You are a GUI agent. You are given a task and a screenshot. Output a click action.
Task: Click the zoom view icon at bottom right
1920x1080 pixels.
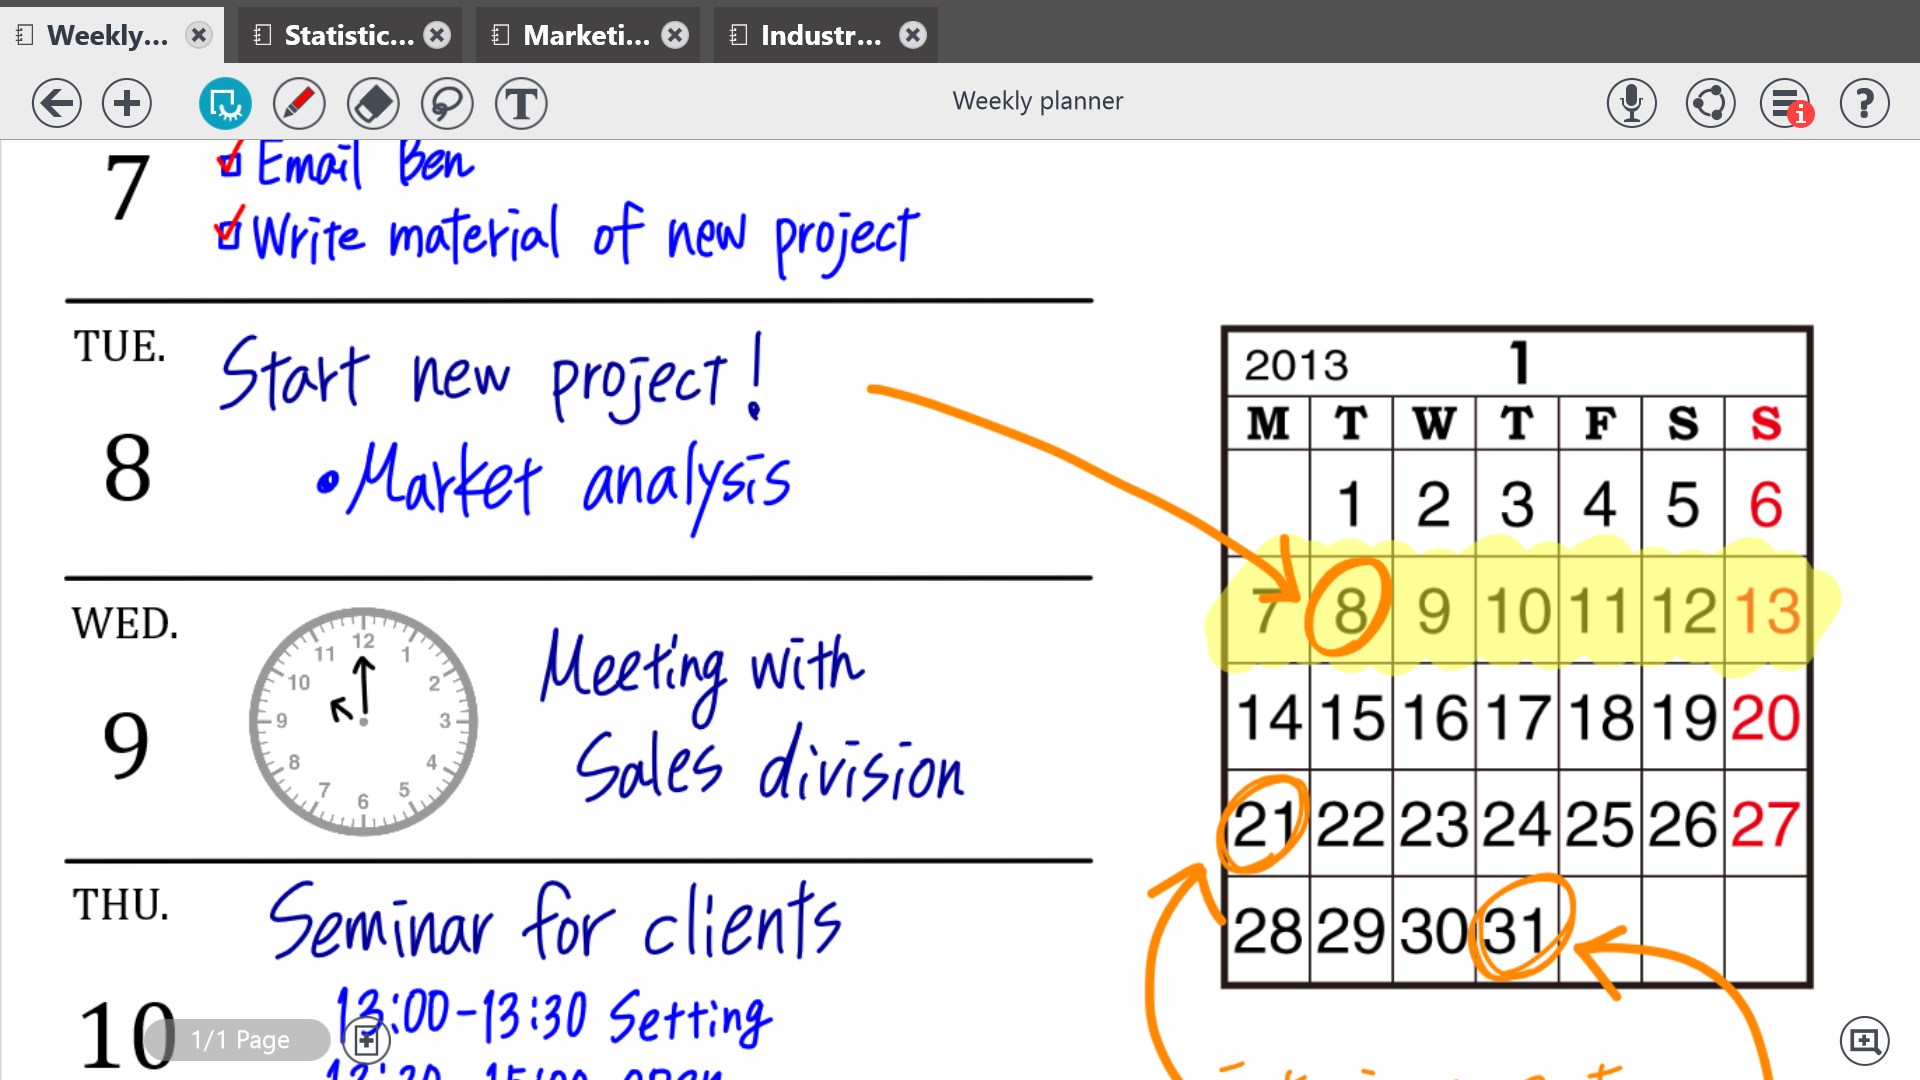(1864, 1041)
